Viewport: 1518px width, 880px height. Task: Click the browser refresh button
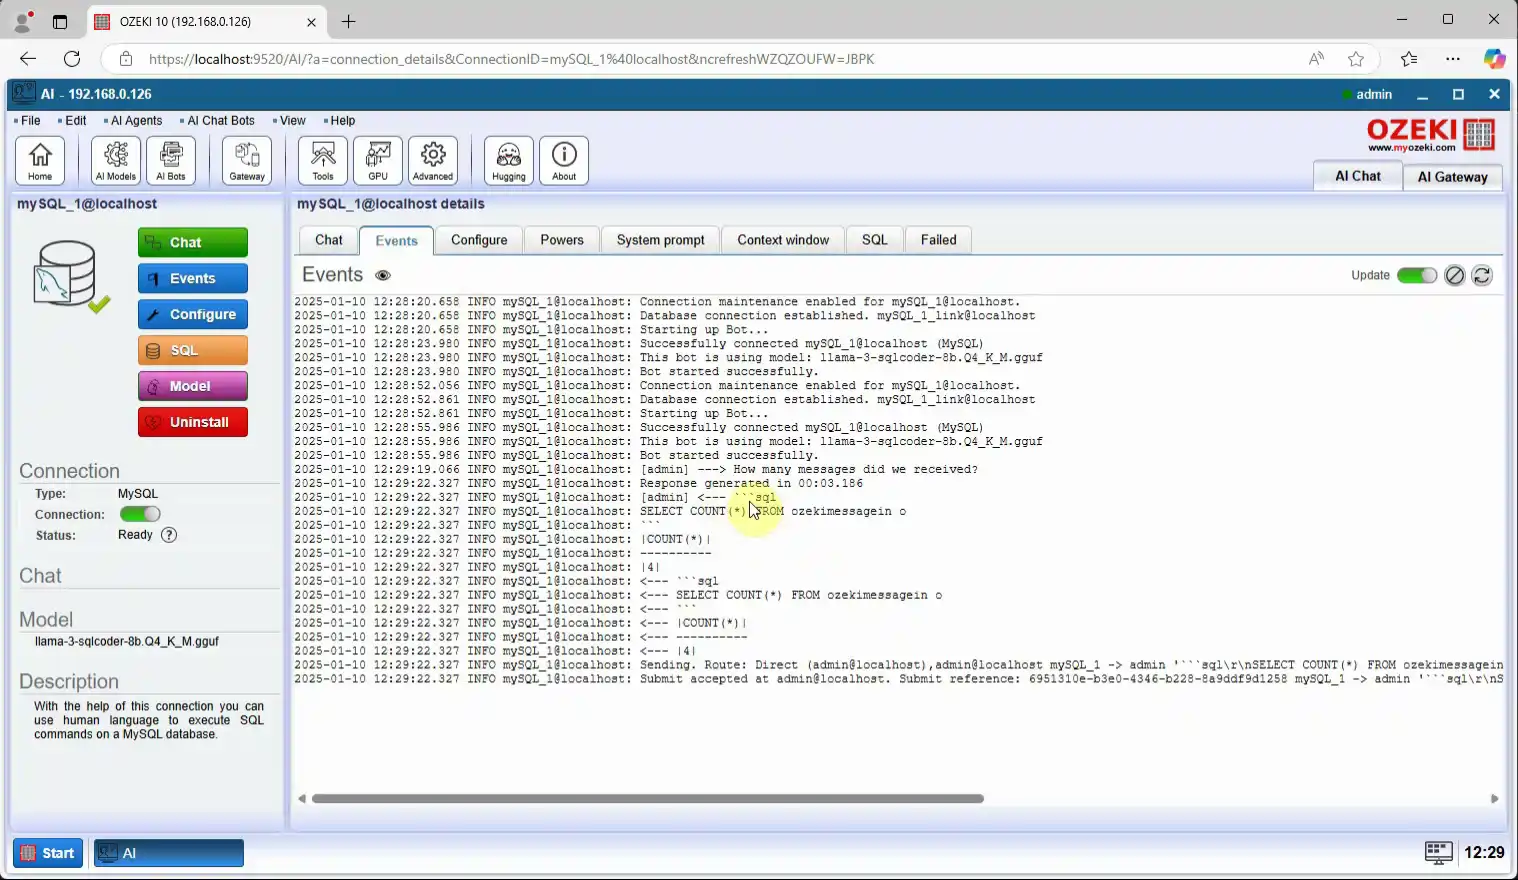tap(72, 59)
